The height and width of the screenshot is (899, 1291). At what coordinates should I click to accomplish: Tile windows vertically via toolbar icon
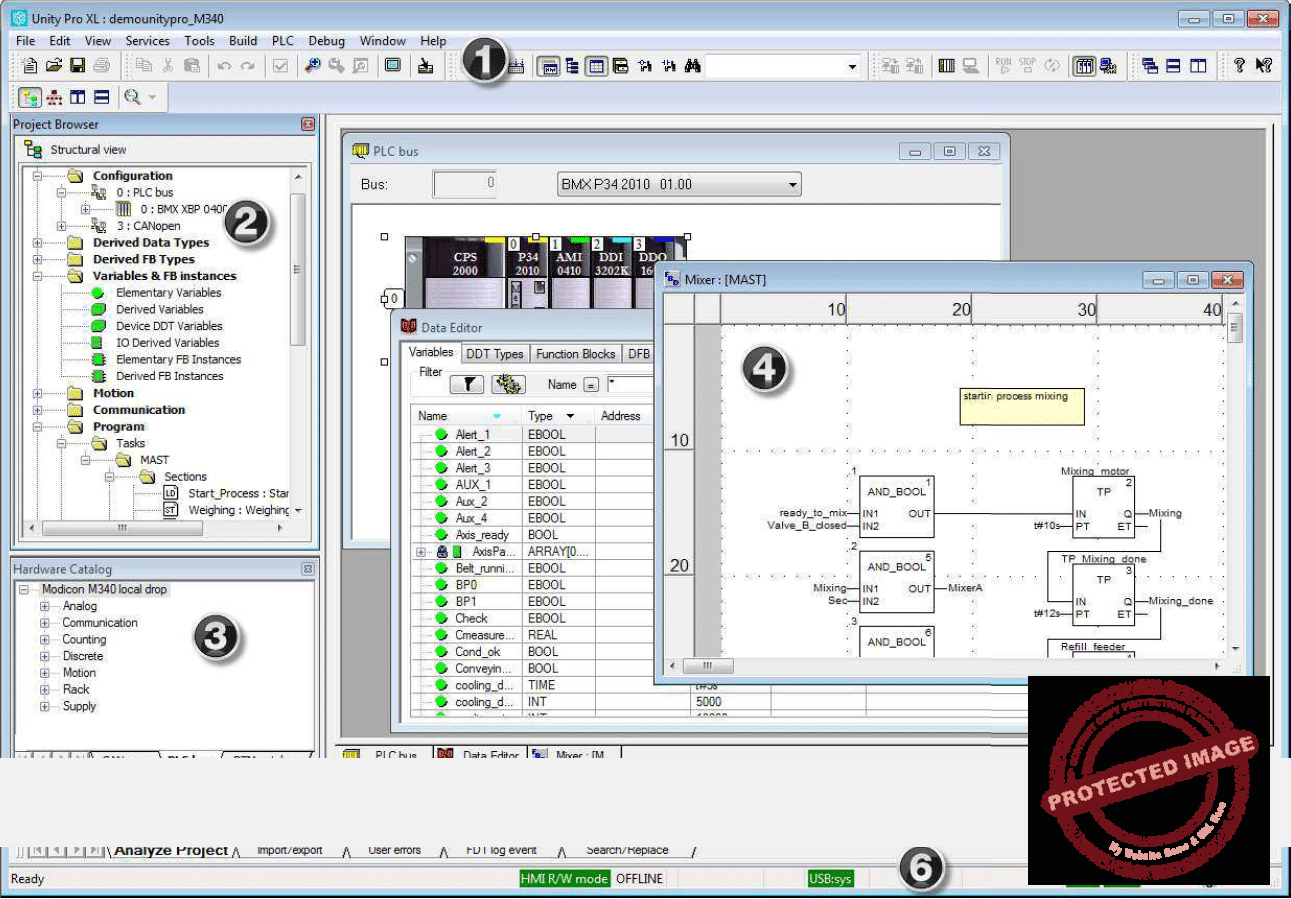[x=1198, y=66]
